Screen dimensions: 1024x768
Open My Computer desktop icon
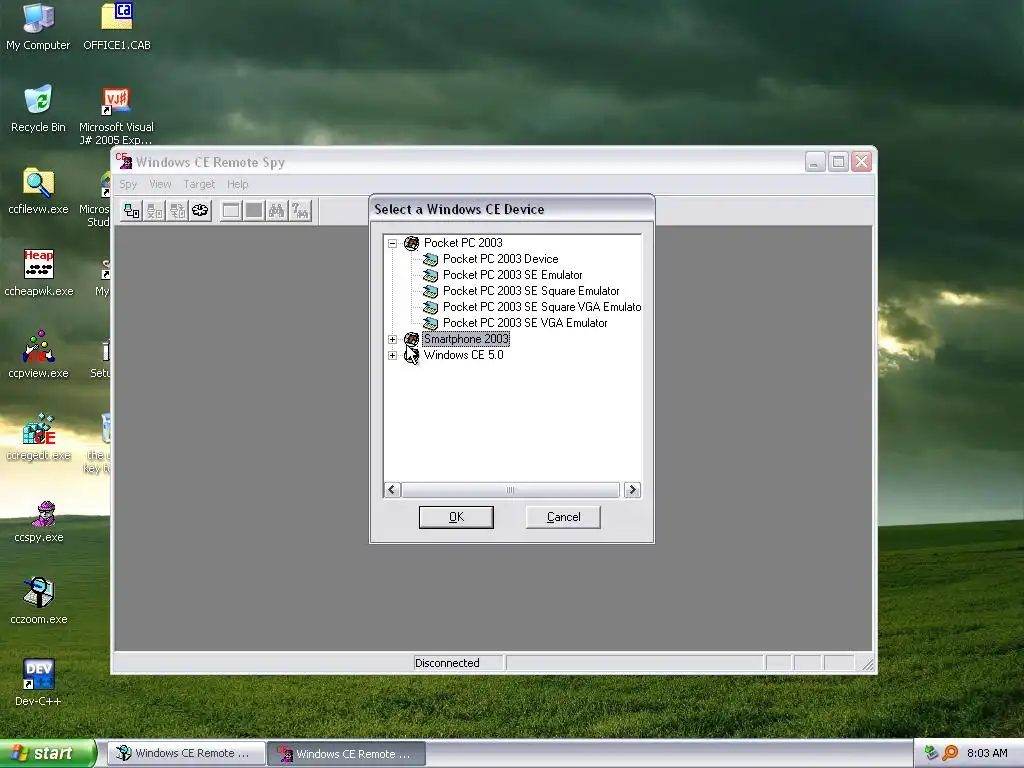(x=38, y=26)
